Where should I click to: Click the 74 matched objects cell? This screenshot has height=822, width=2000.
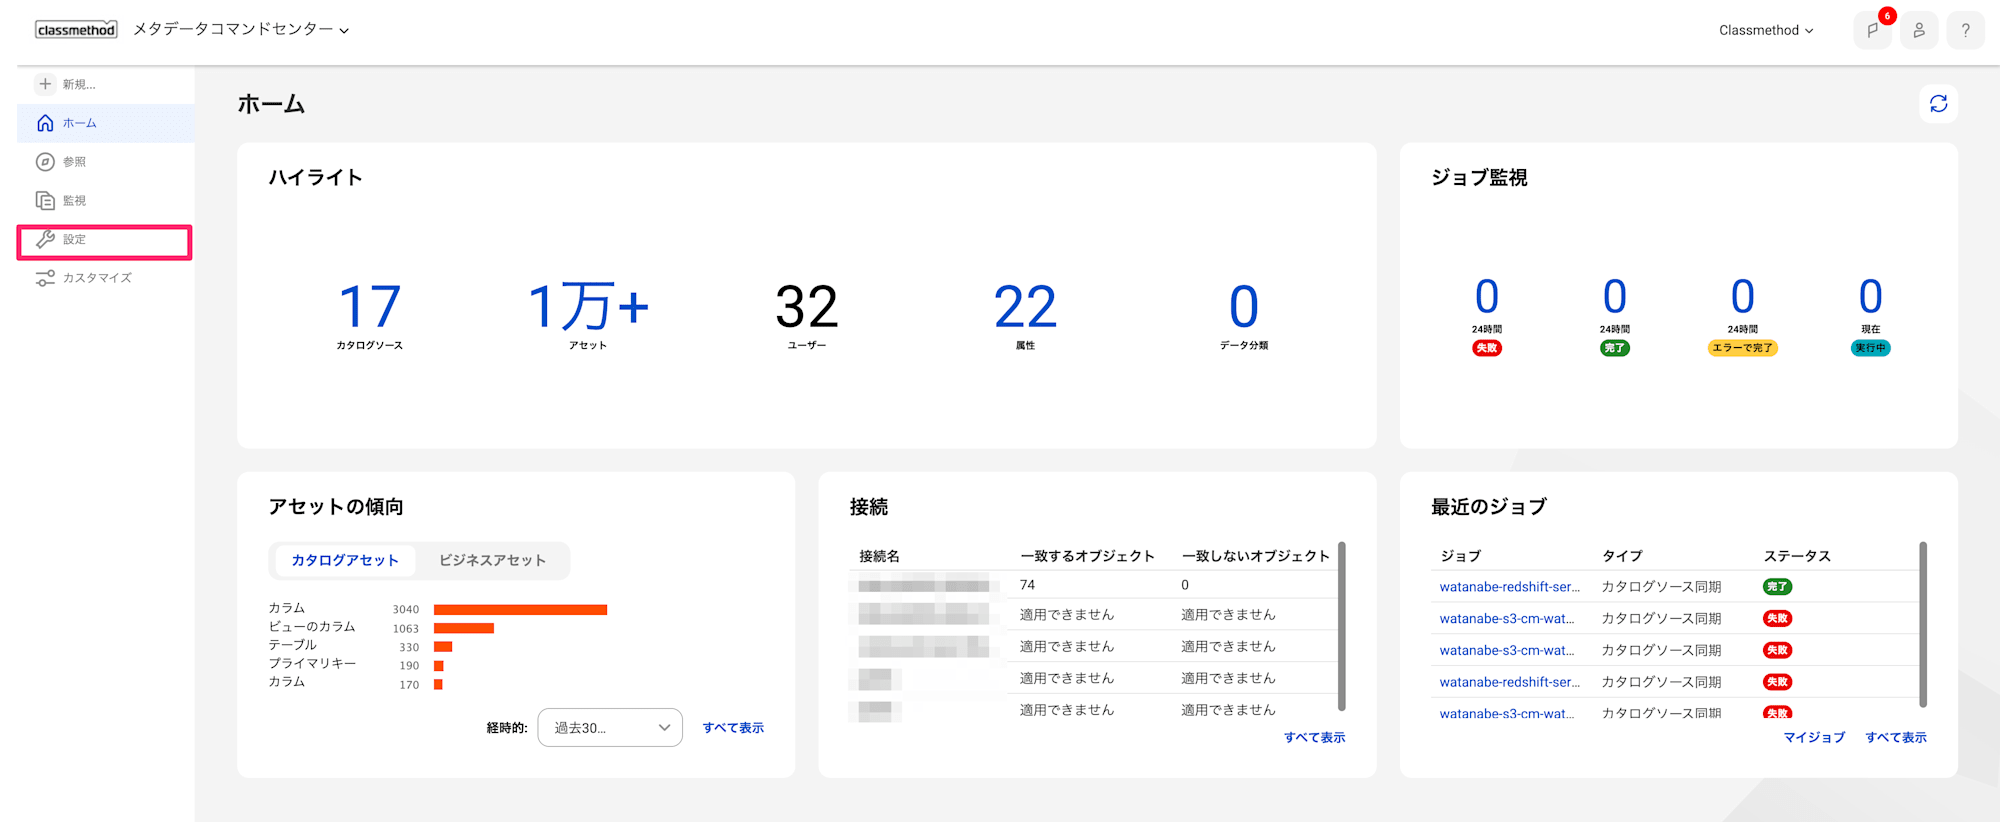tap(1027, 585)
